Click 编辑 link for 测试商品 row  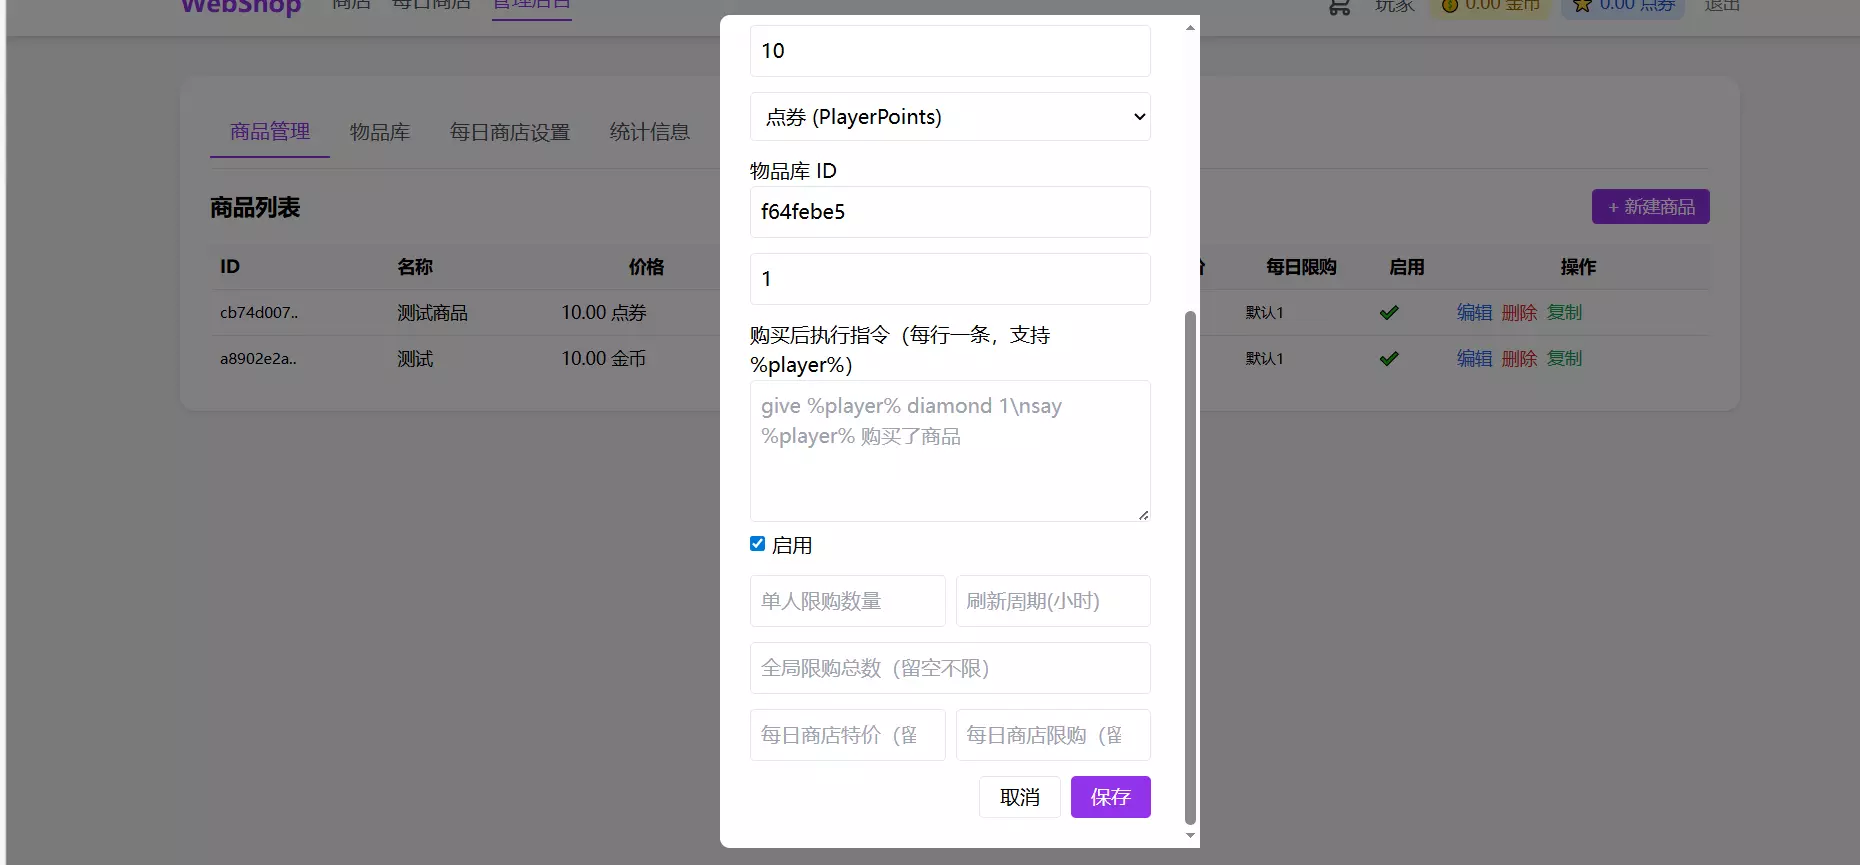1475,313
